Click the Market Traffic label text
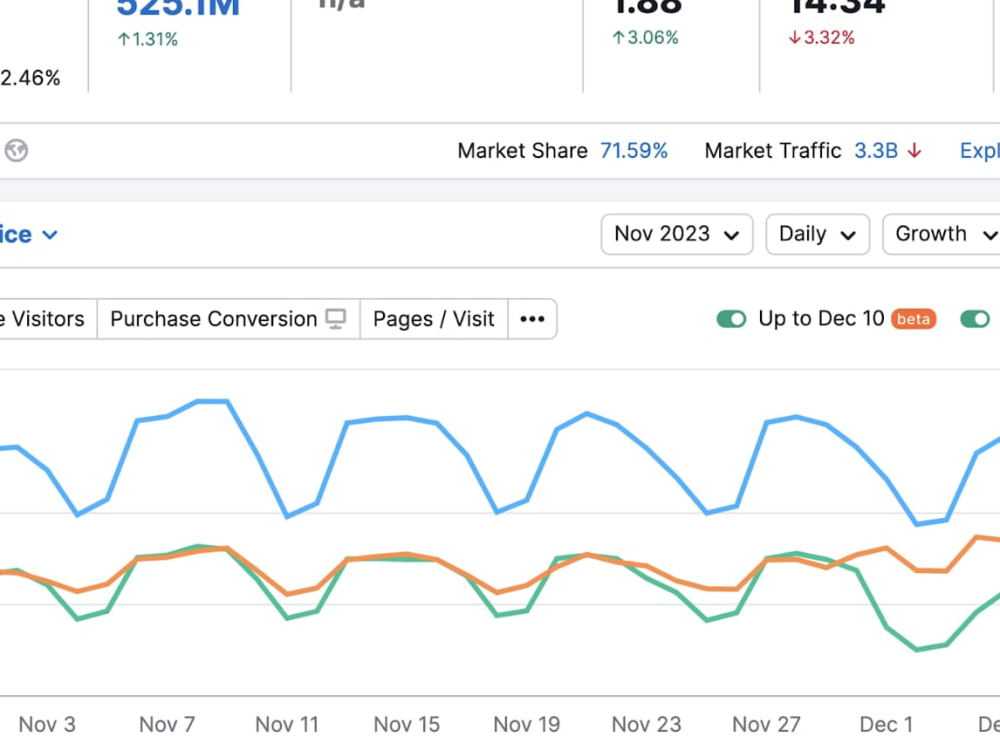Viewport: 1000px width, 750px height. 773,151
